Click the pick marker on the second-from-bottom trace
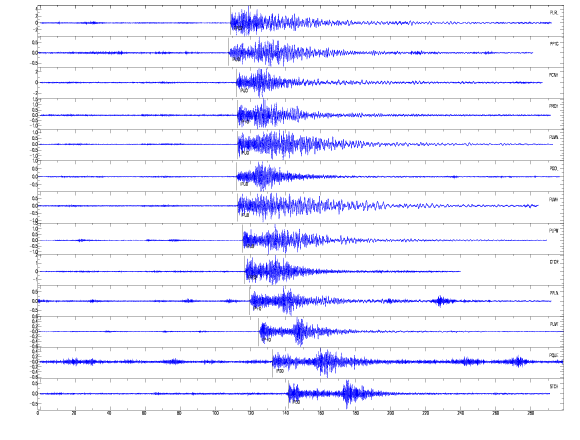Viewport: 580px width, 440px height. click(273, 363)
